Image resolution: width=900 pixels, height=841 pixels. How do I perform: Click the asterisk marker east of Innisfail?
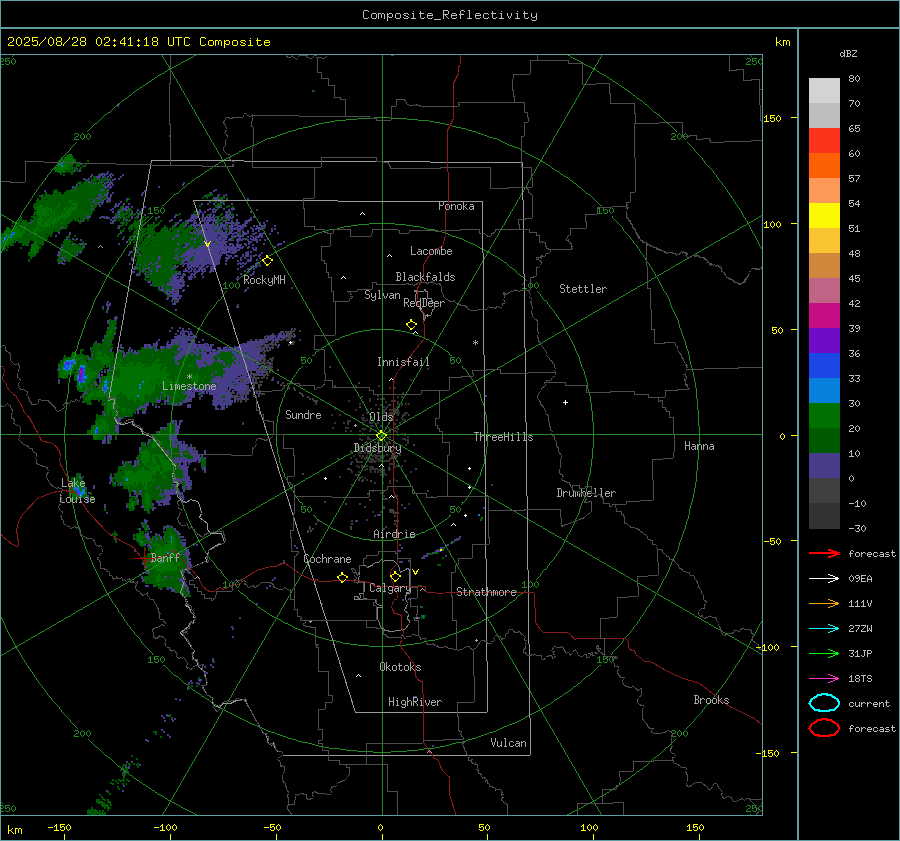coord(475,343)
